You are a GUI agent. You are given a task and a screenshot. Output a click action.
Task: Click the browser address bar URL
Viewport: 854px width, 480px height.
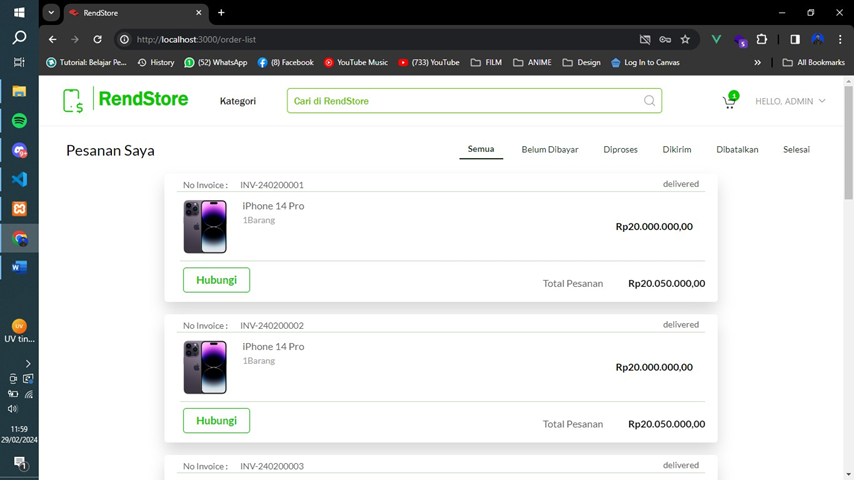[196, 39]
